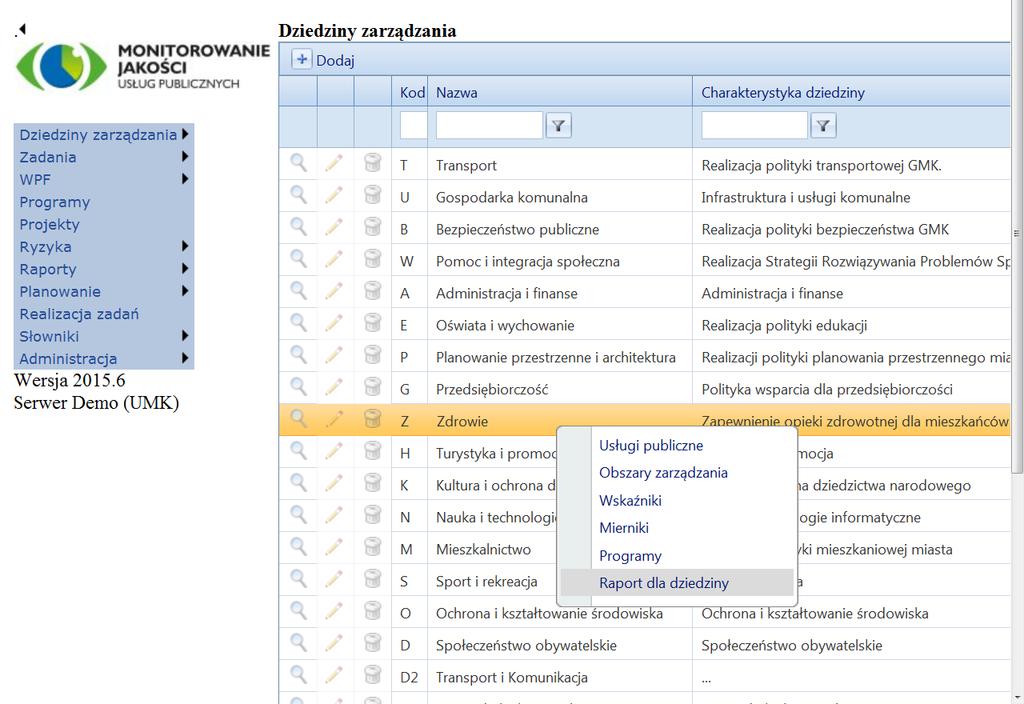The image size is (1024, 704).
Task: Expand Administracja submenu arrow
Action: 185,358
